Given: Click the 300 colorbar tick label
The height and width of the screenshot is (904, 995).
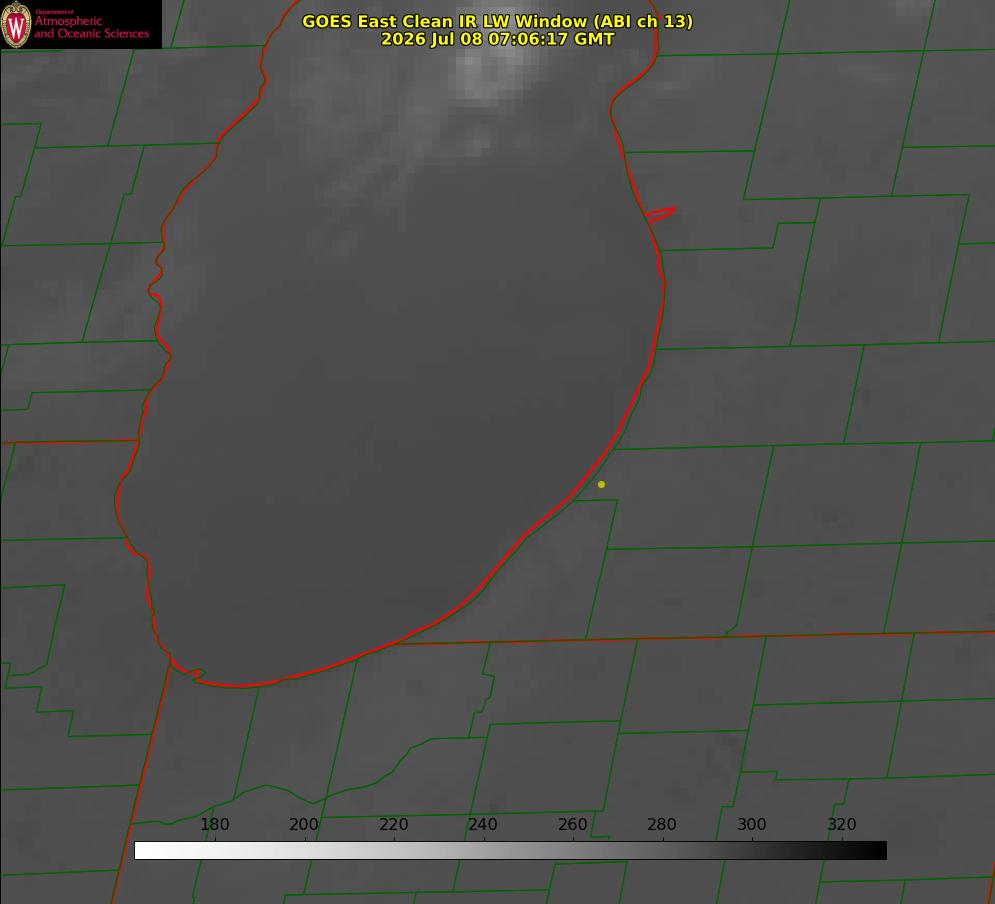Looking at the screenshot, I should [x=752, y=824].
